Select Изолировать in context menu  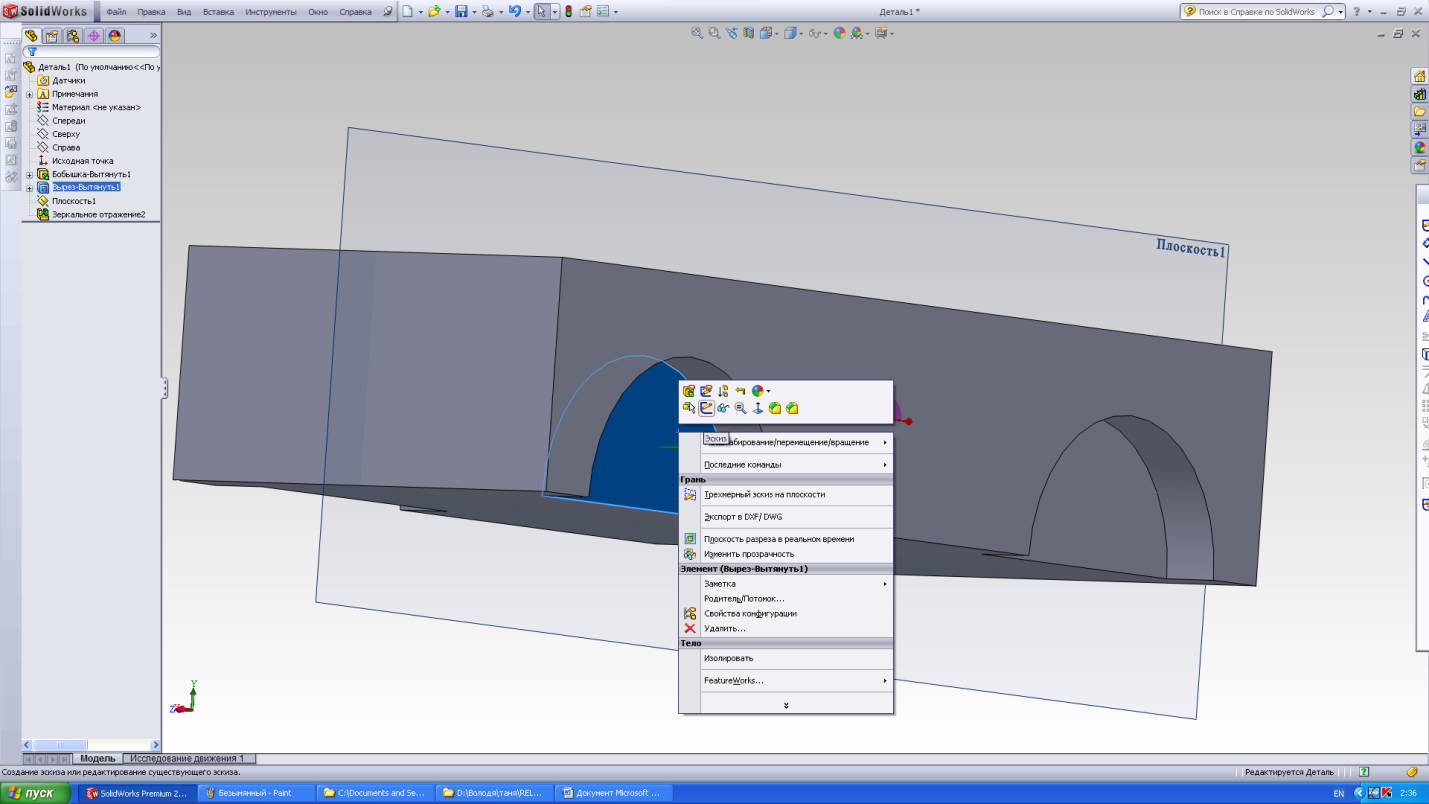coord(728,658)
